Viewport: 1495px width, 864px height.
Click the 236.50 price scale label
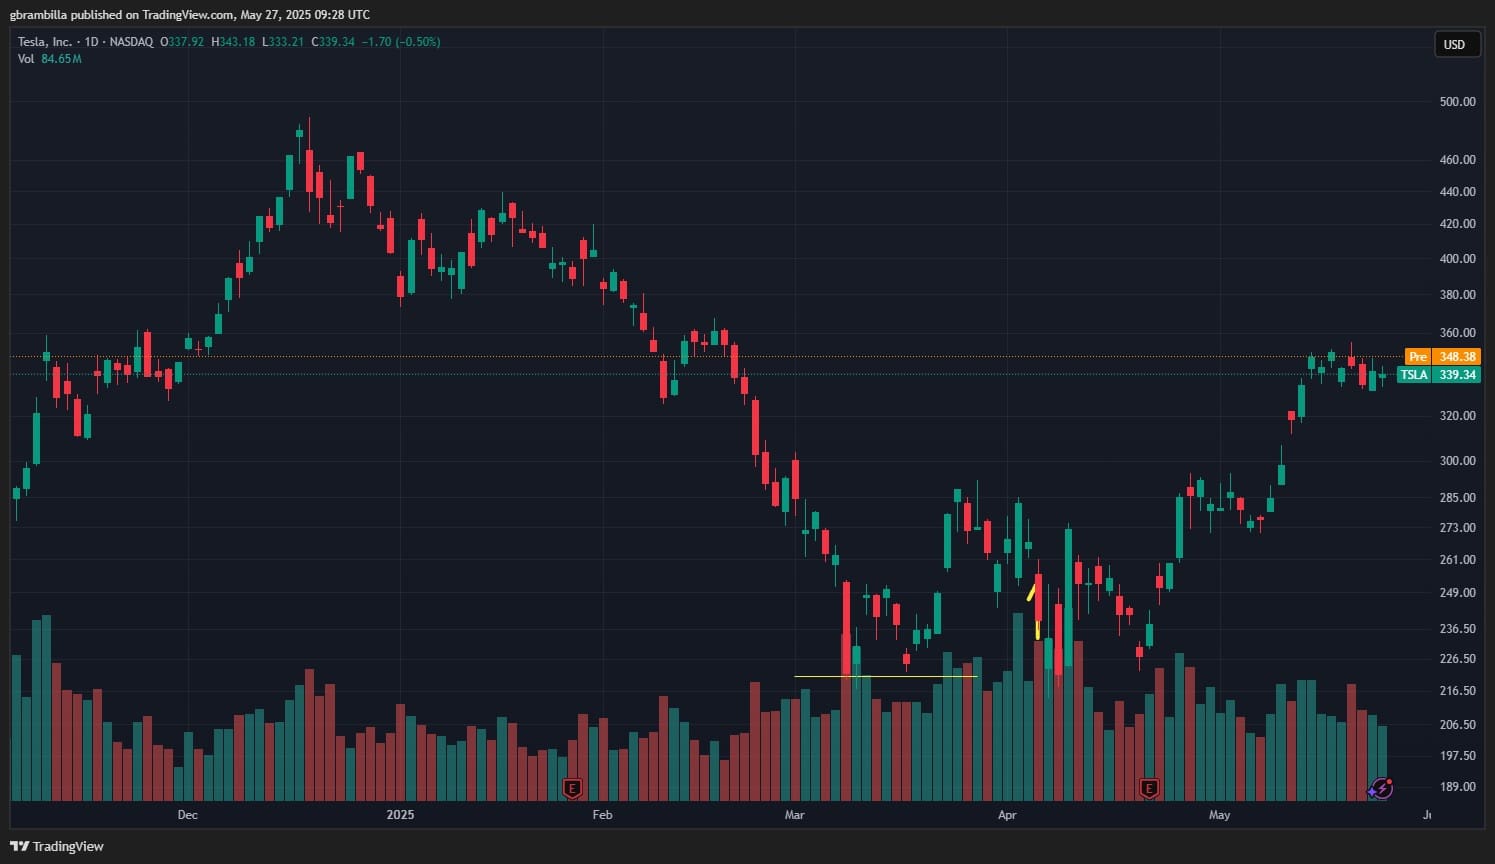(x=1457, y=629)
